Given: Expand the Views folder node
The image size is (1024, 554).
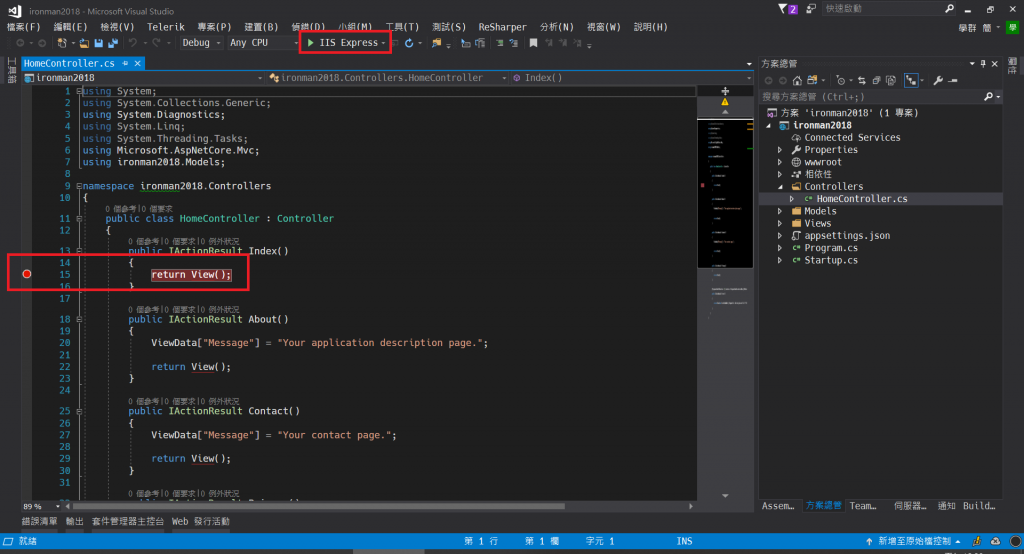Looking at the screenshot, I should tap(780, 223).
